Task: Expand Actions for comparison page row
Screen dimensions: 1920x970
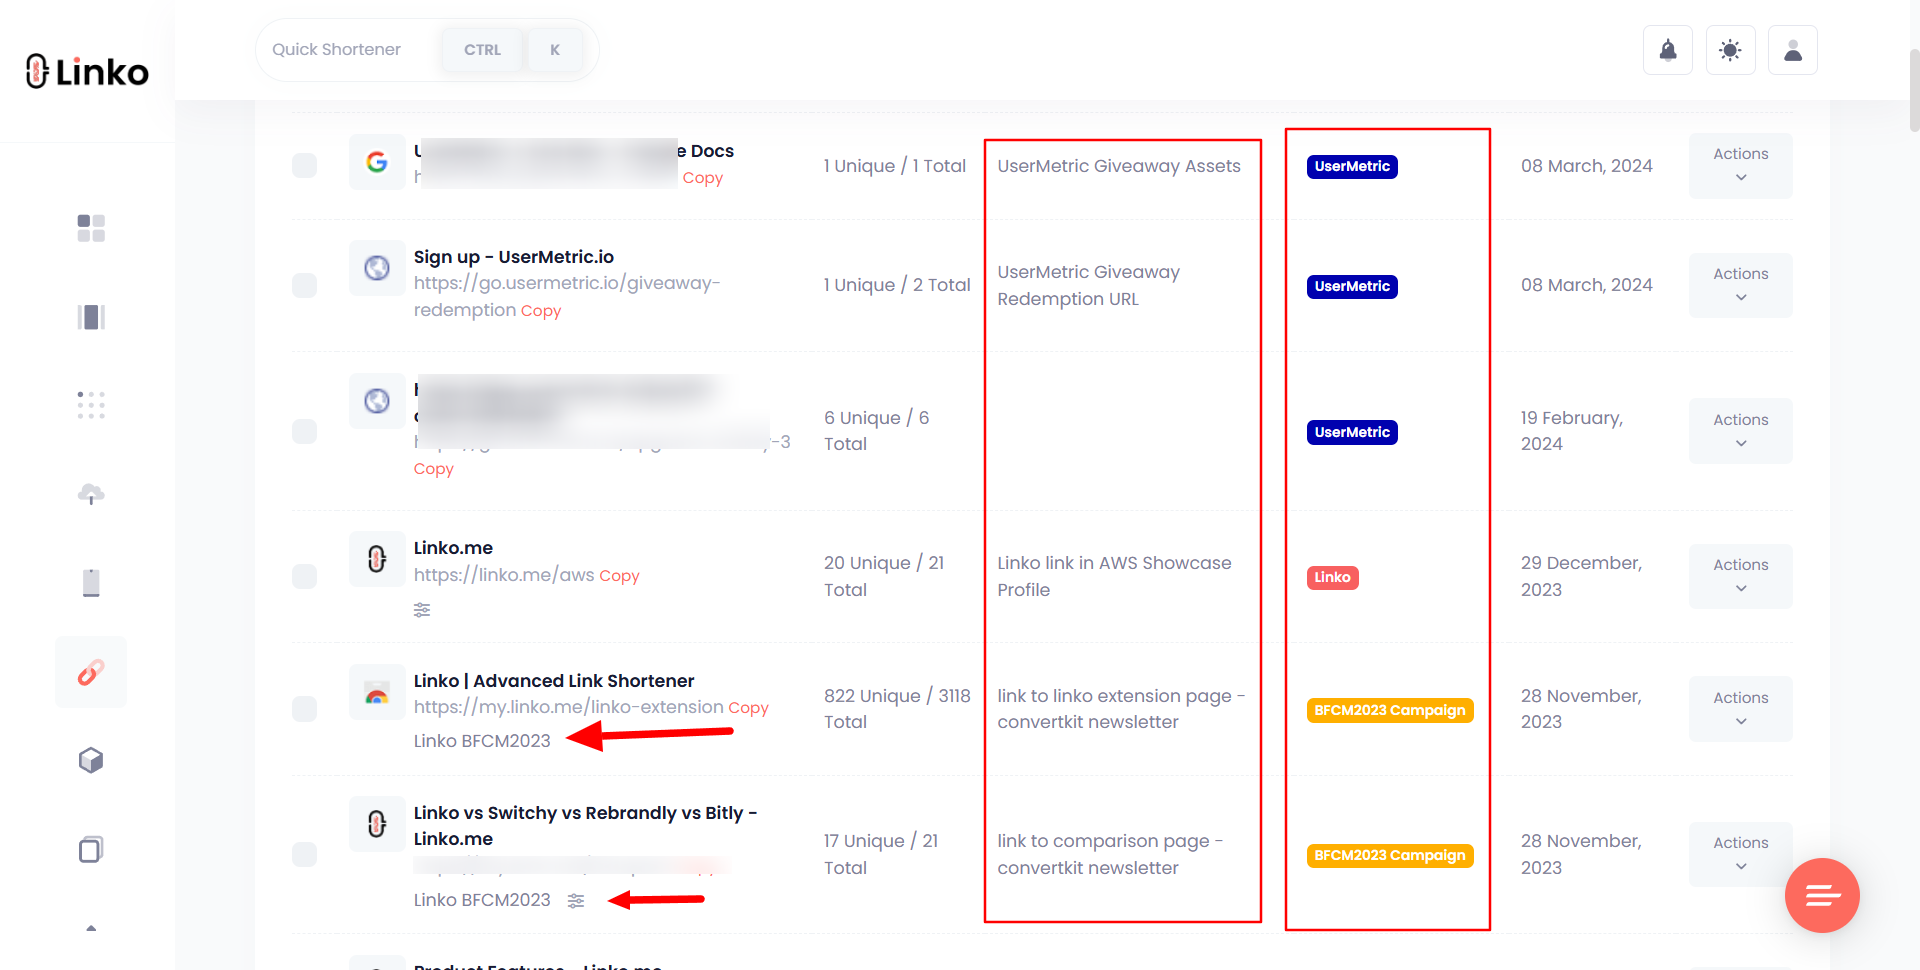Action: tap(1740, 854)
